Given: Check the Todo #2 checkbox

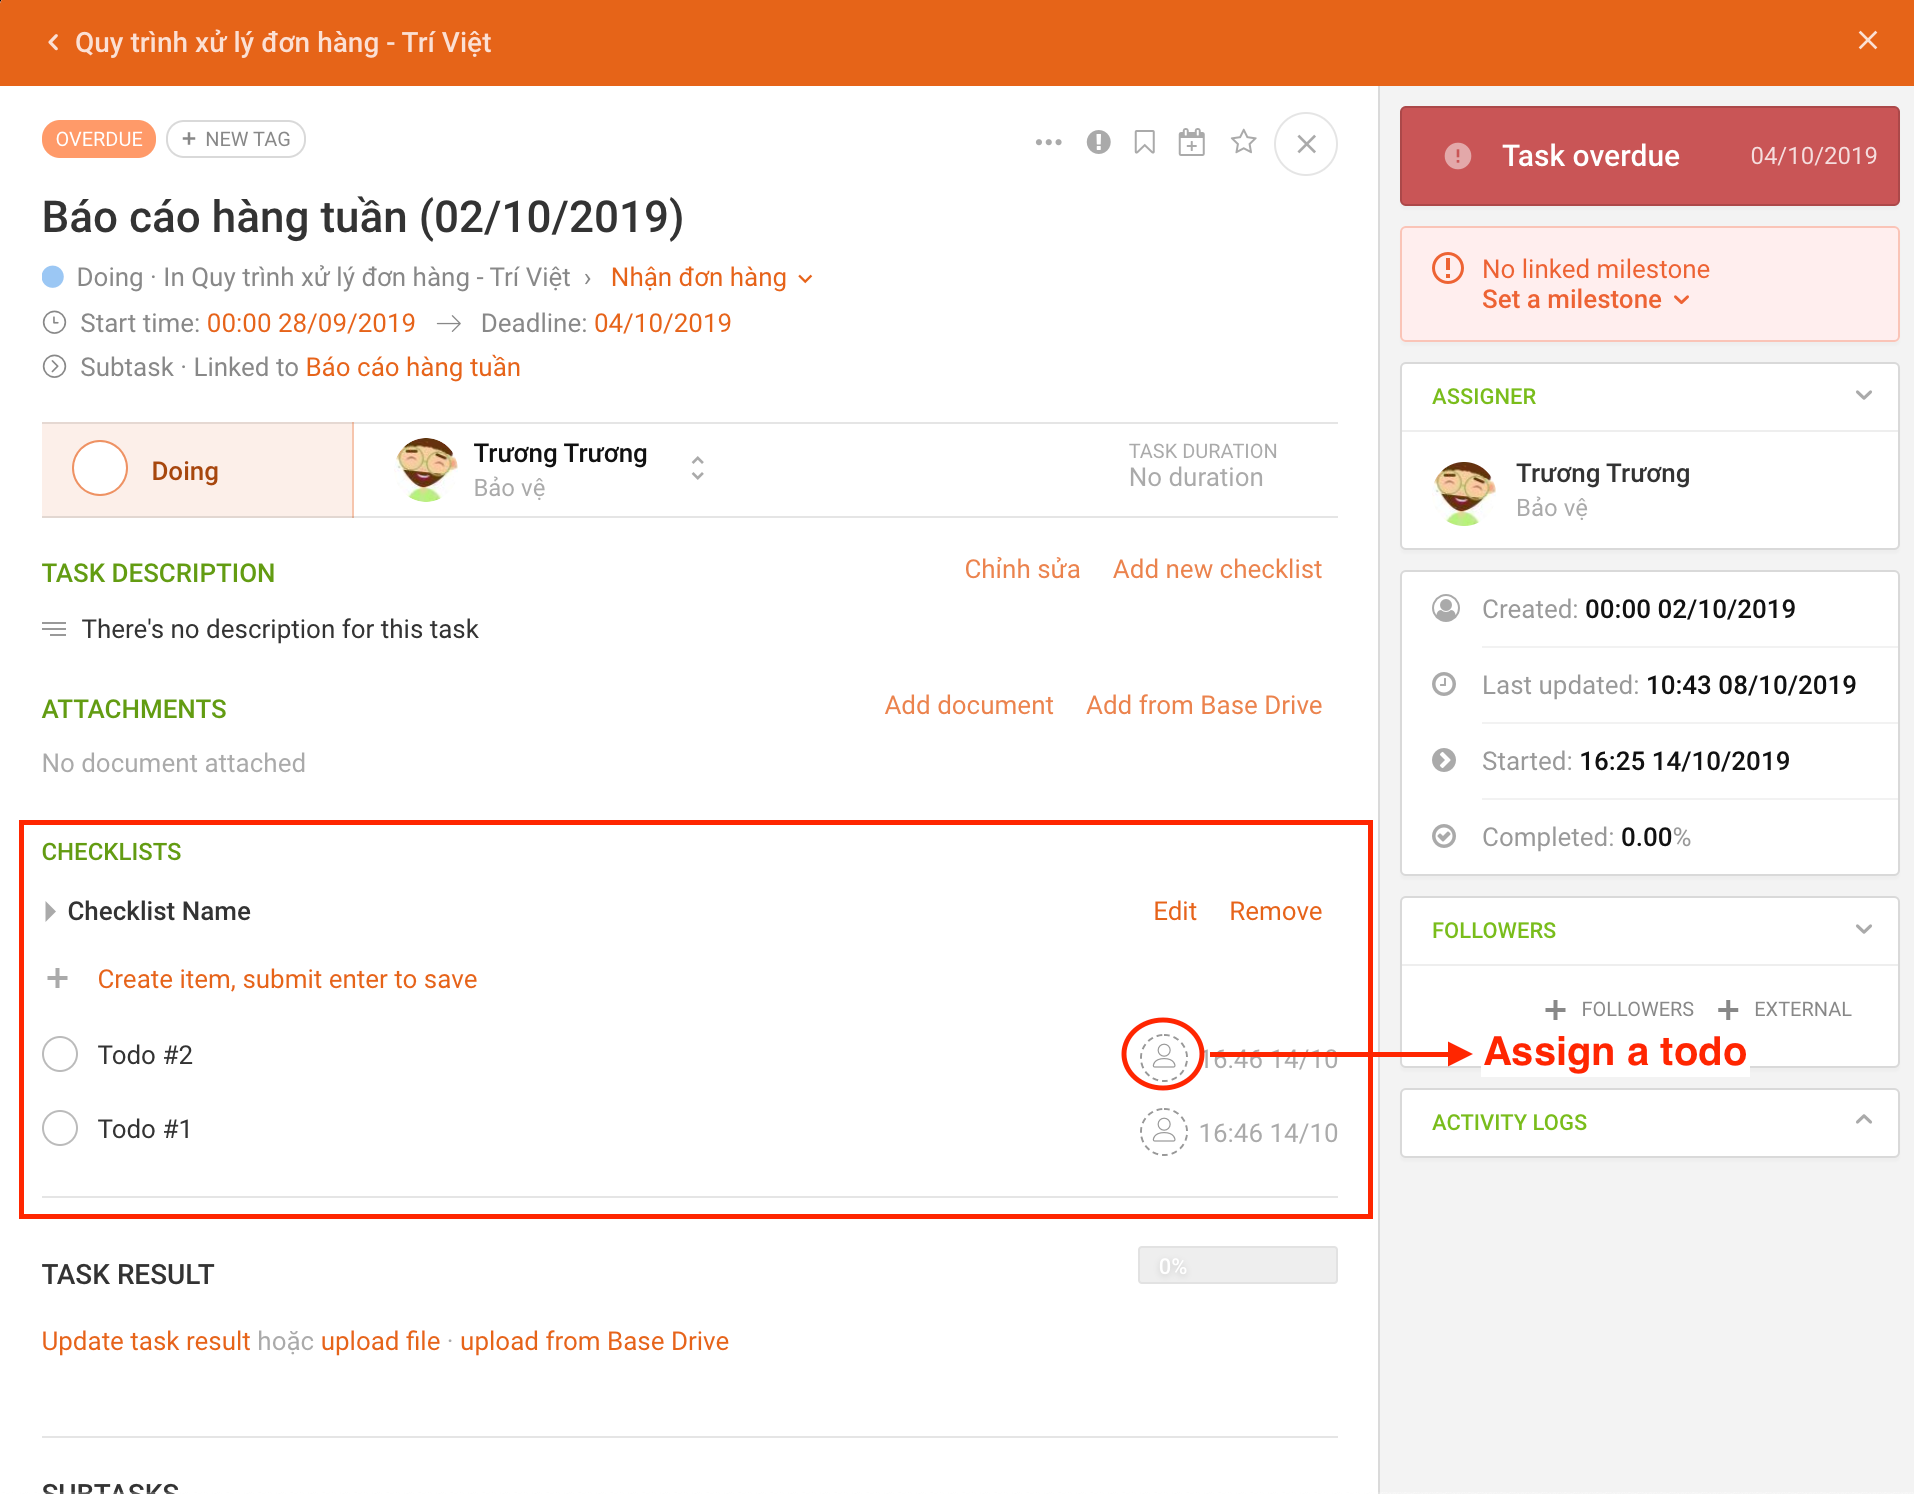Looking at the screenshot, I should coord(60,1054).
